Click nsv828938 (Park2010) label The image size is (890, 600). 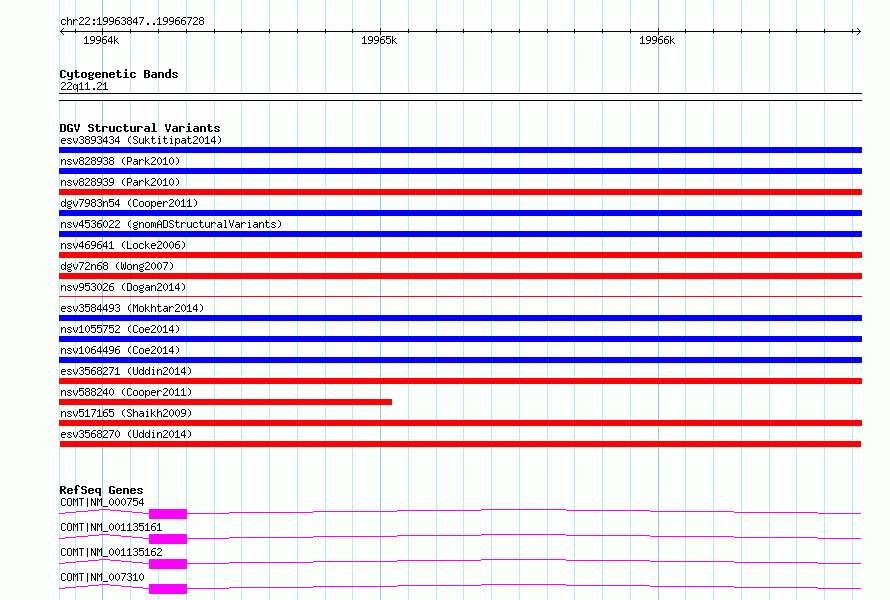pos(120,161)
